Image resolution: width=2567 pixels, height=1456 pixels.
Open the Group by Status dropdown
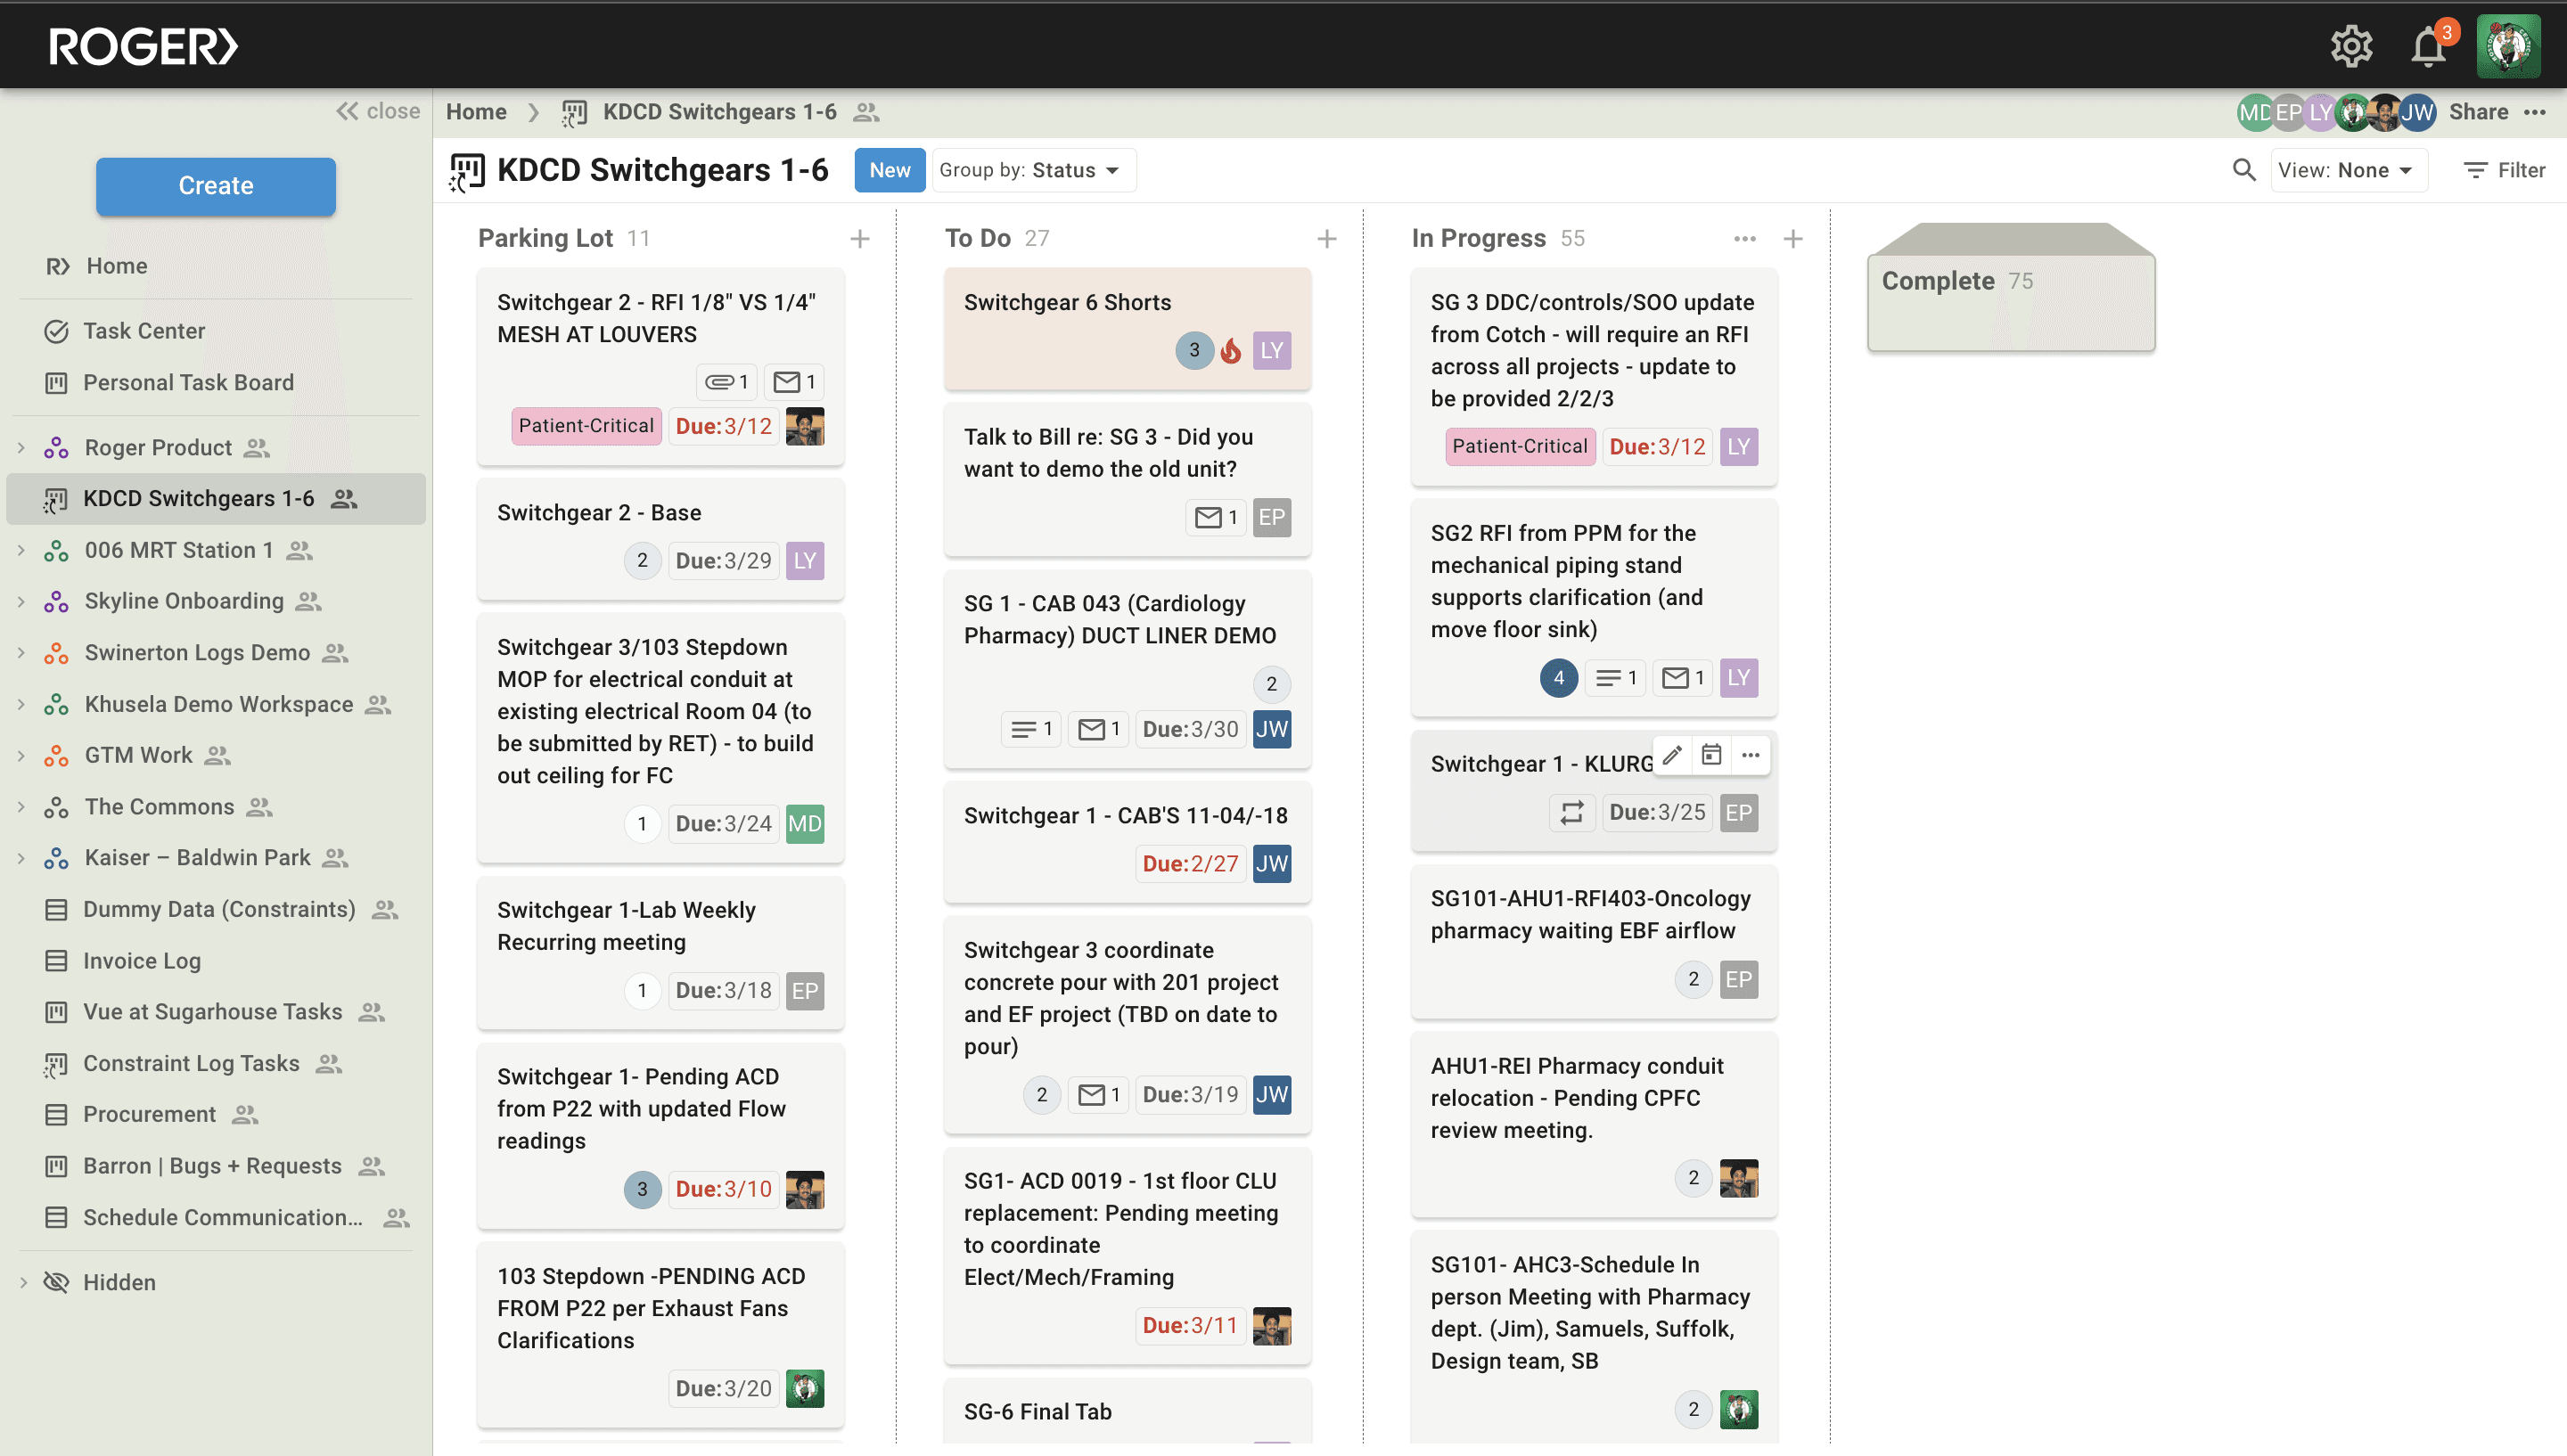(1031, 170)
